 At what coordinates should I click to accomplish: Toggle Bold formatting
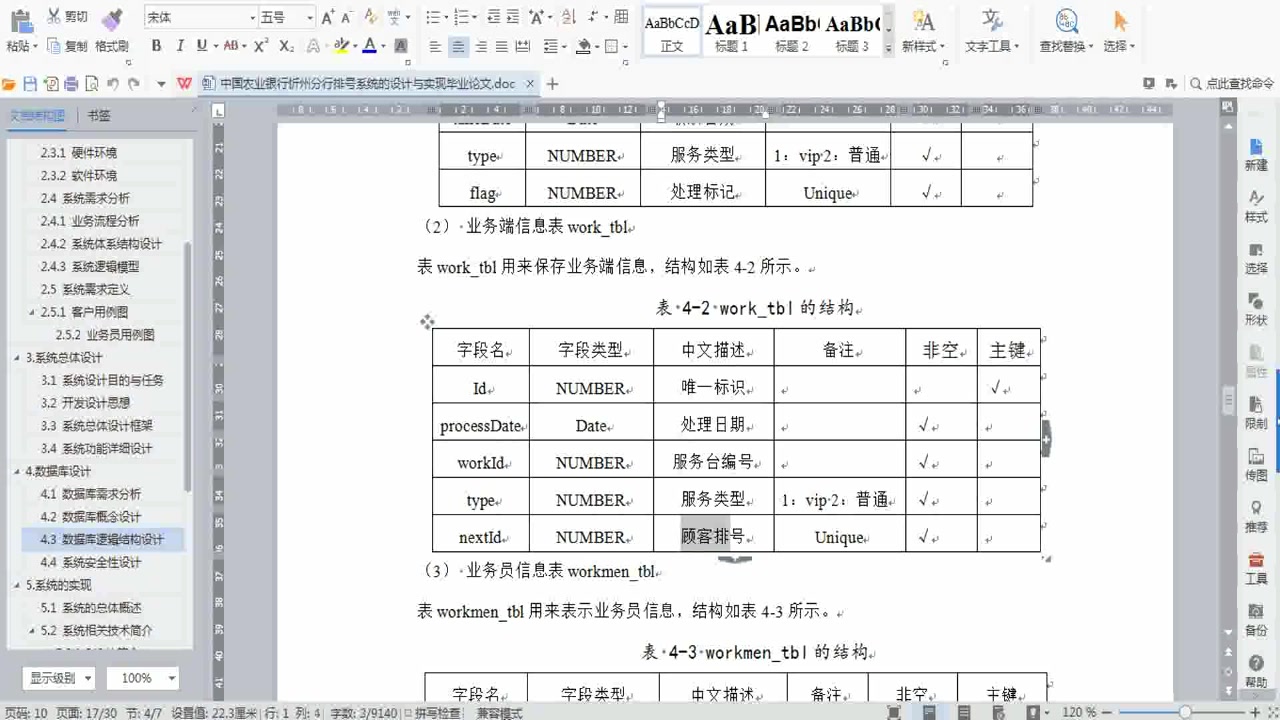(x=157, y=46)
